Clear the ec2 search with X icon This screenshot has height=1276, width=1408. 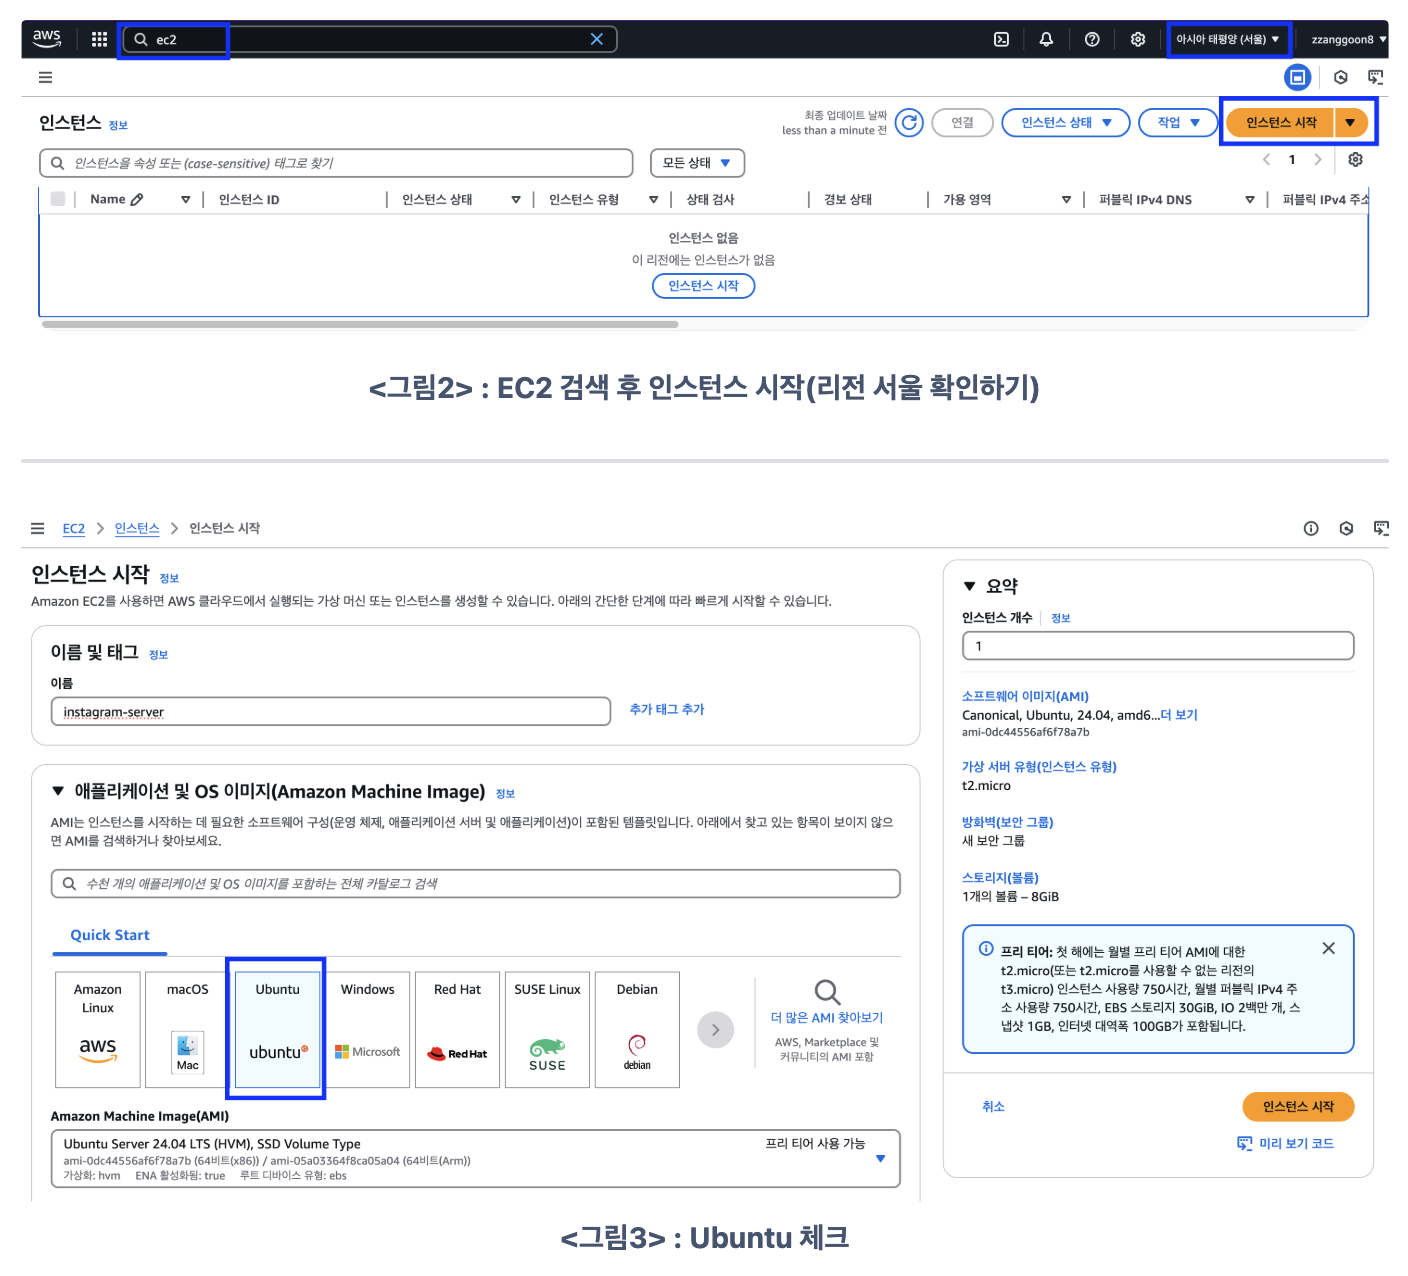[x=597, y=39]
